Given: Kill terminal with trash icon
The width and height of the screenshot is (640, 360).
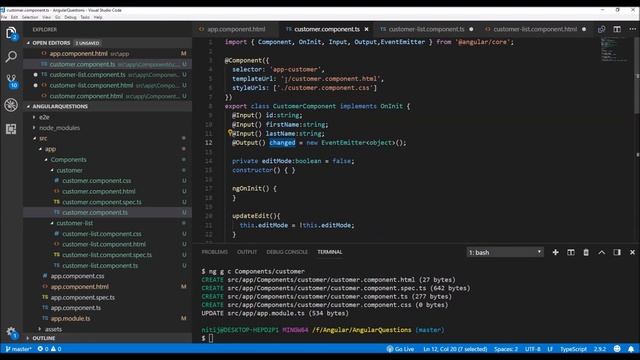Looking at the screenshot, I should (x=586, y=252).
